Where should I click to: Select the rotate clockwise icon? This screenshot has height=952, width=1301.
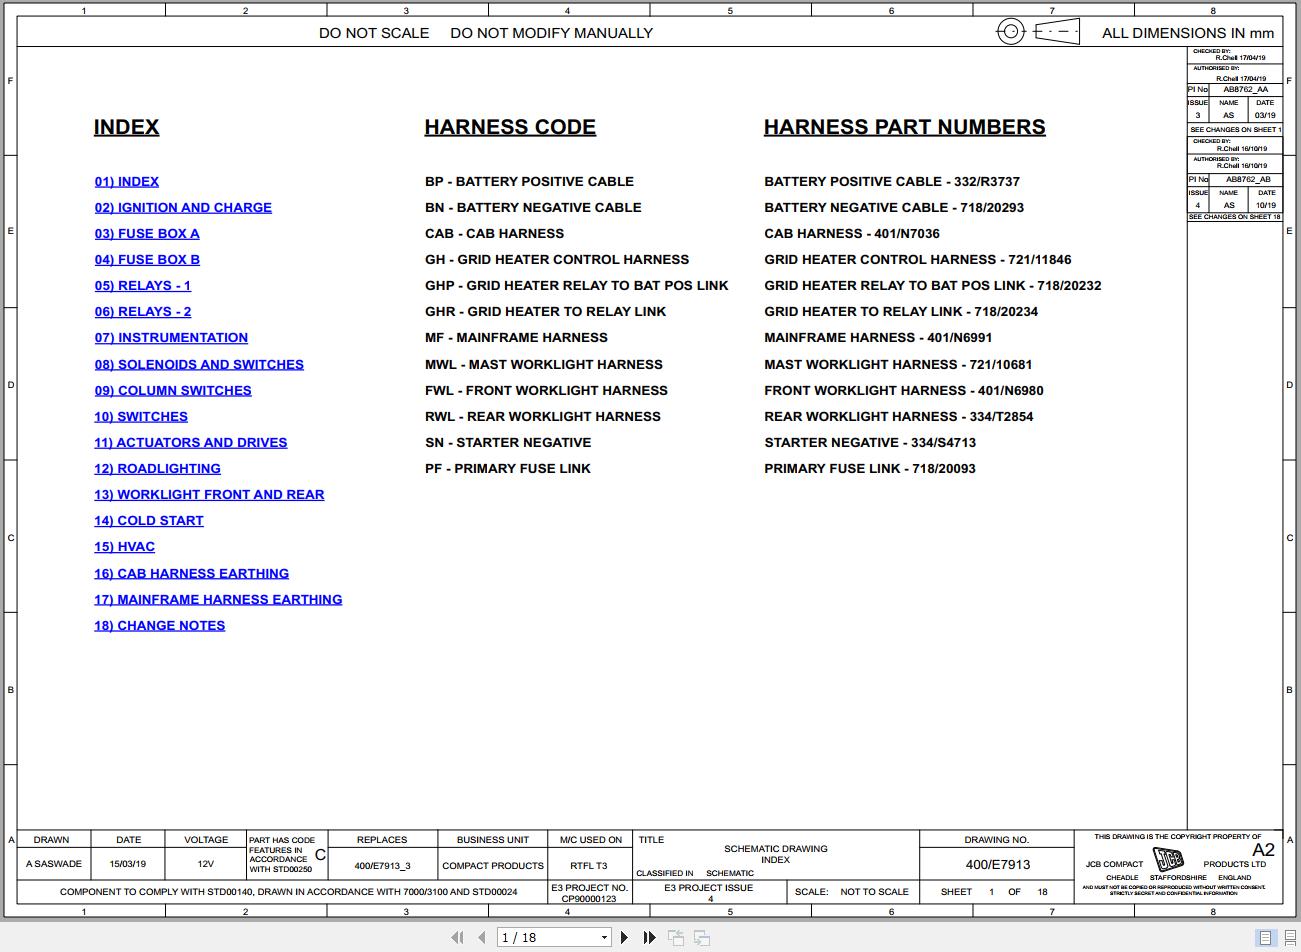pos(701,937)
